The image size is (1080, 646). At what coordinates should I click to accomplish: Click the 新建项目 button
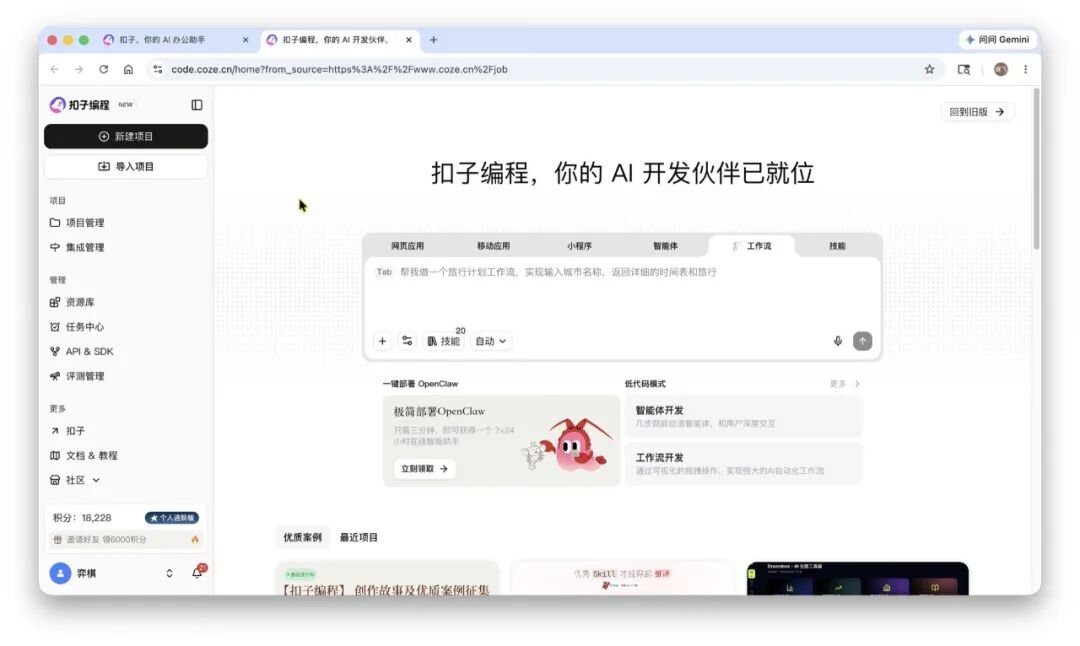pos(126,136)
